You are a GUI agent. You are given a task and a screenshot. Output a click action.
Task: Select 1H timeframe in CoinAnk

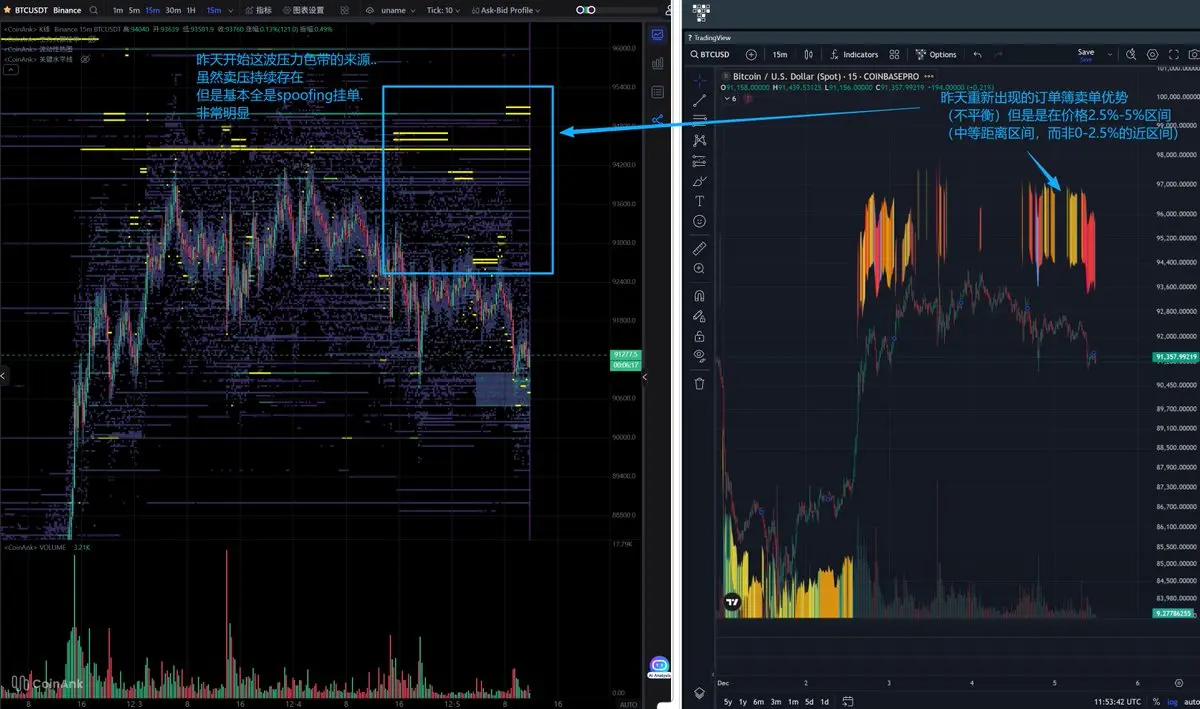191,10
